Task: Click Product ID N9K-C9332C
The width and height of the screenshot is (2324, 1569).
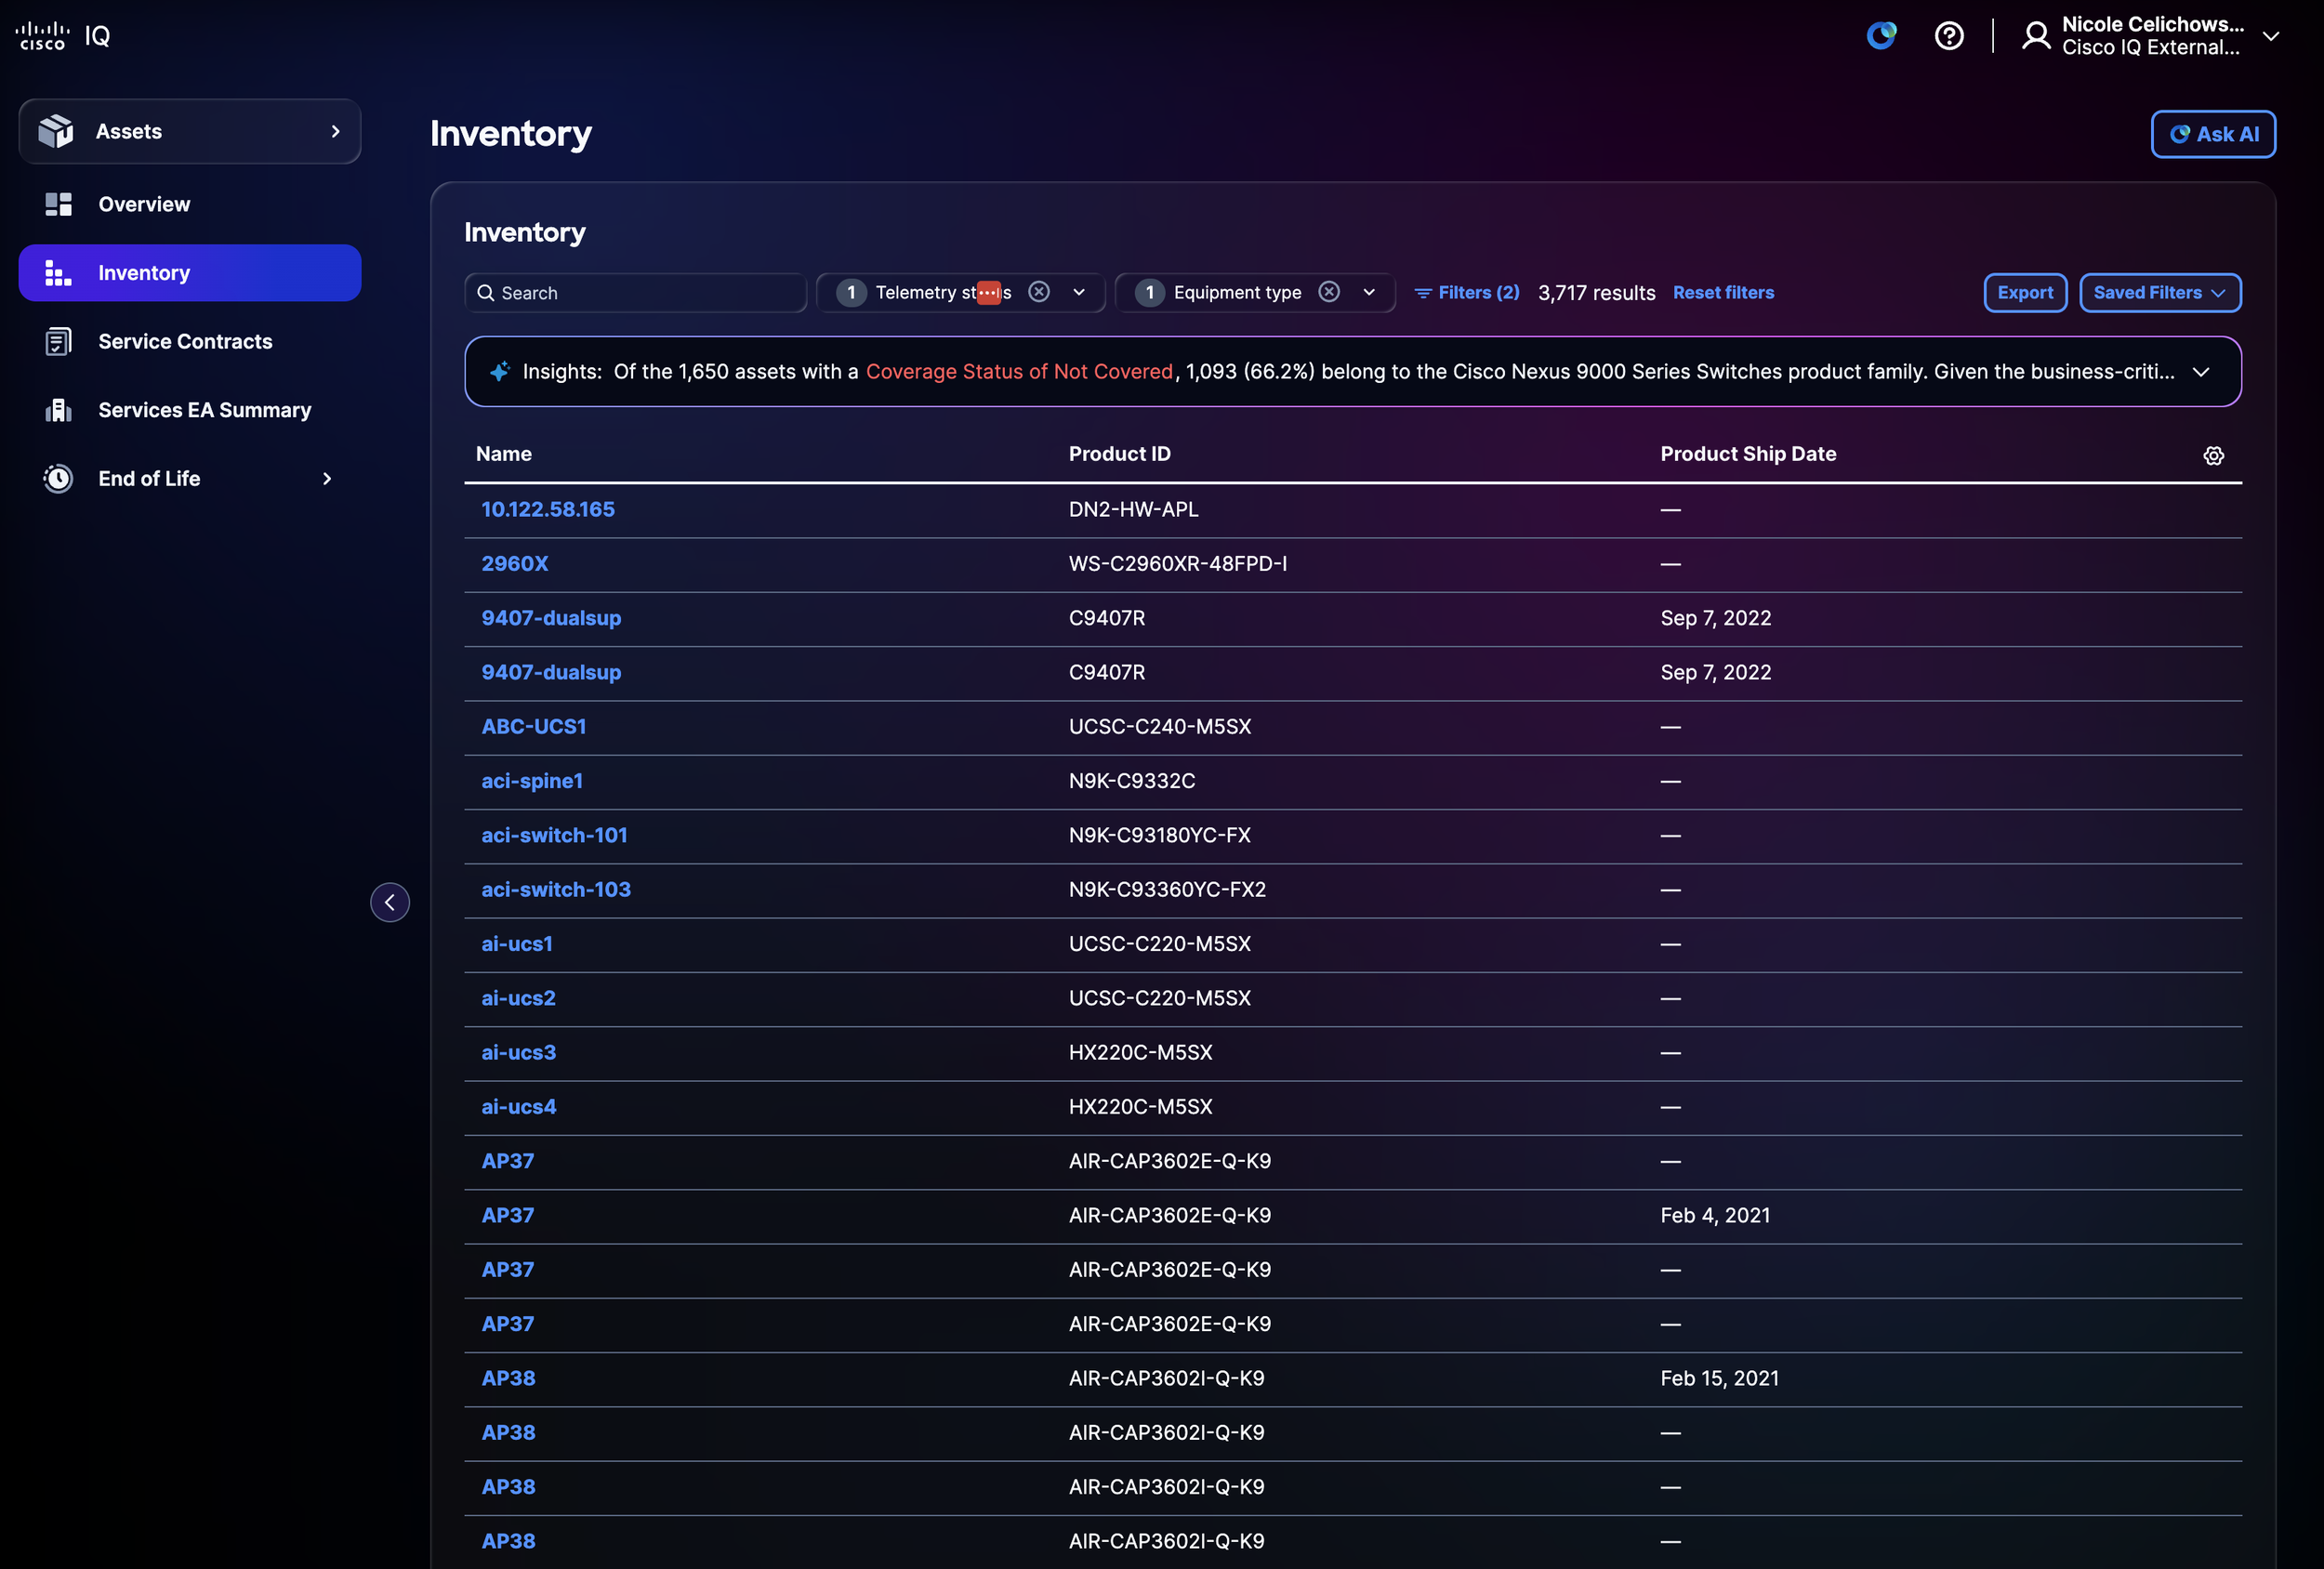Action: [1132, 781]
